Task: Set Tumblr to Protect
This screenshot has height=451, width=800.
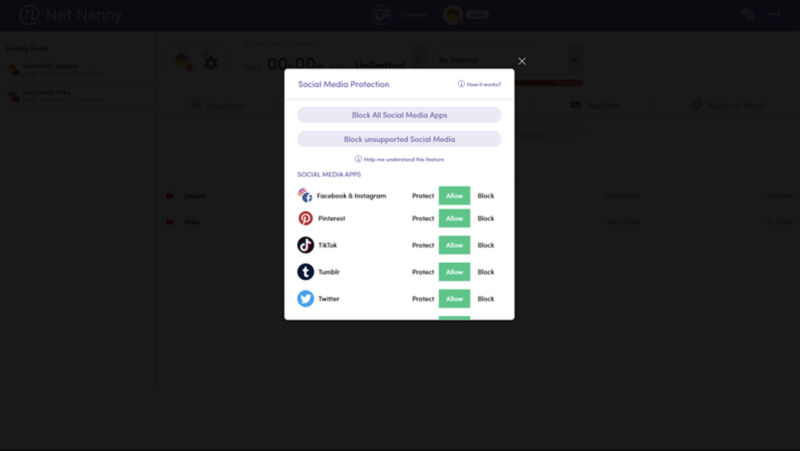Action: pos(423,272)
